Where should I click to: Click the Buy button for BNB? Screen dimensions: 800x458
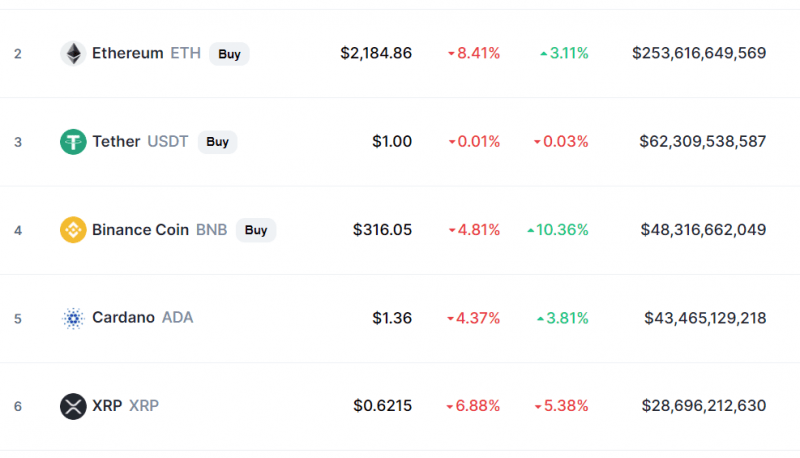(256, 230)
